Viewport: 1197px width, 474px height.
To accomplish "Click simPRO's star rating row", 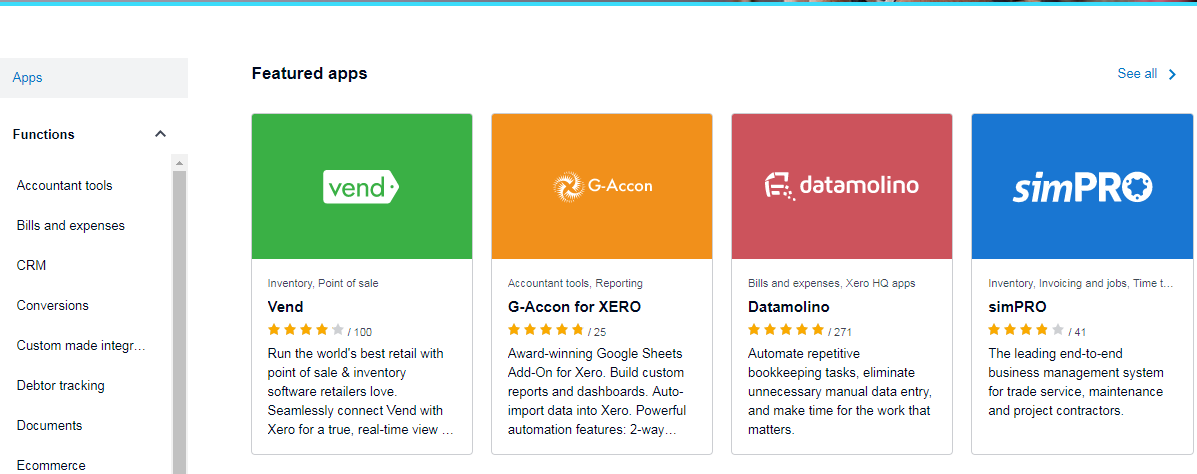I will coord(1026,330).
